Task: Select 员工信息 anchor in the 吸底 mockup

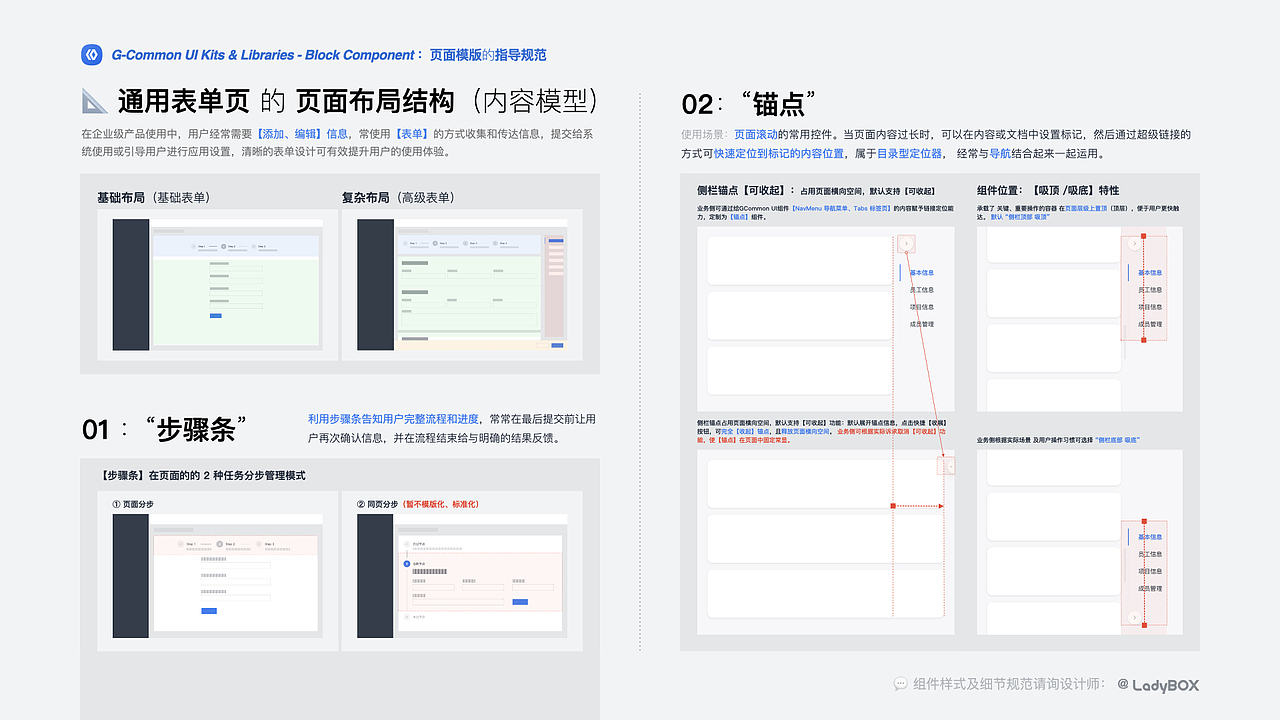Action: 1150,554
